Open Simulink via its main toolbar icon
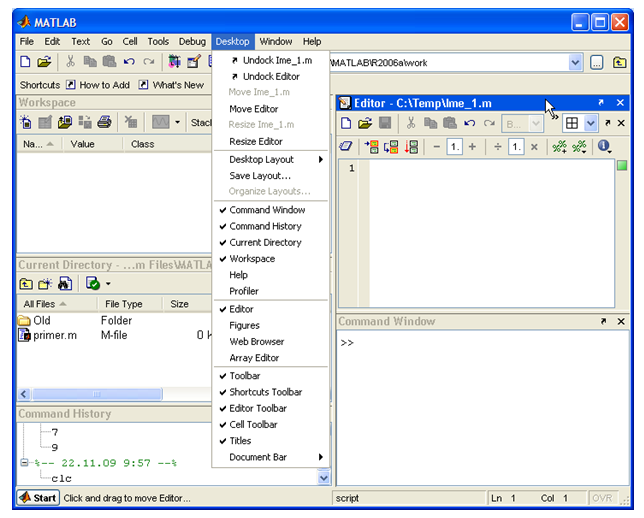Viewport: 644px width, 518px height. click(x=175, y=62)
